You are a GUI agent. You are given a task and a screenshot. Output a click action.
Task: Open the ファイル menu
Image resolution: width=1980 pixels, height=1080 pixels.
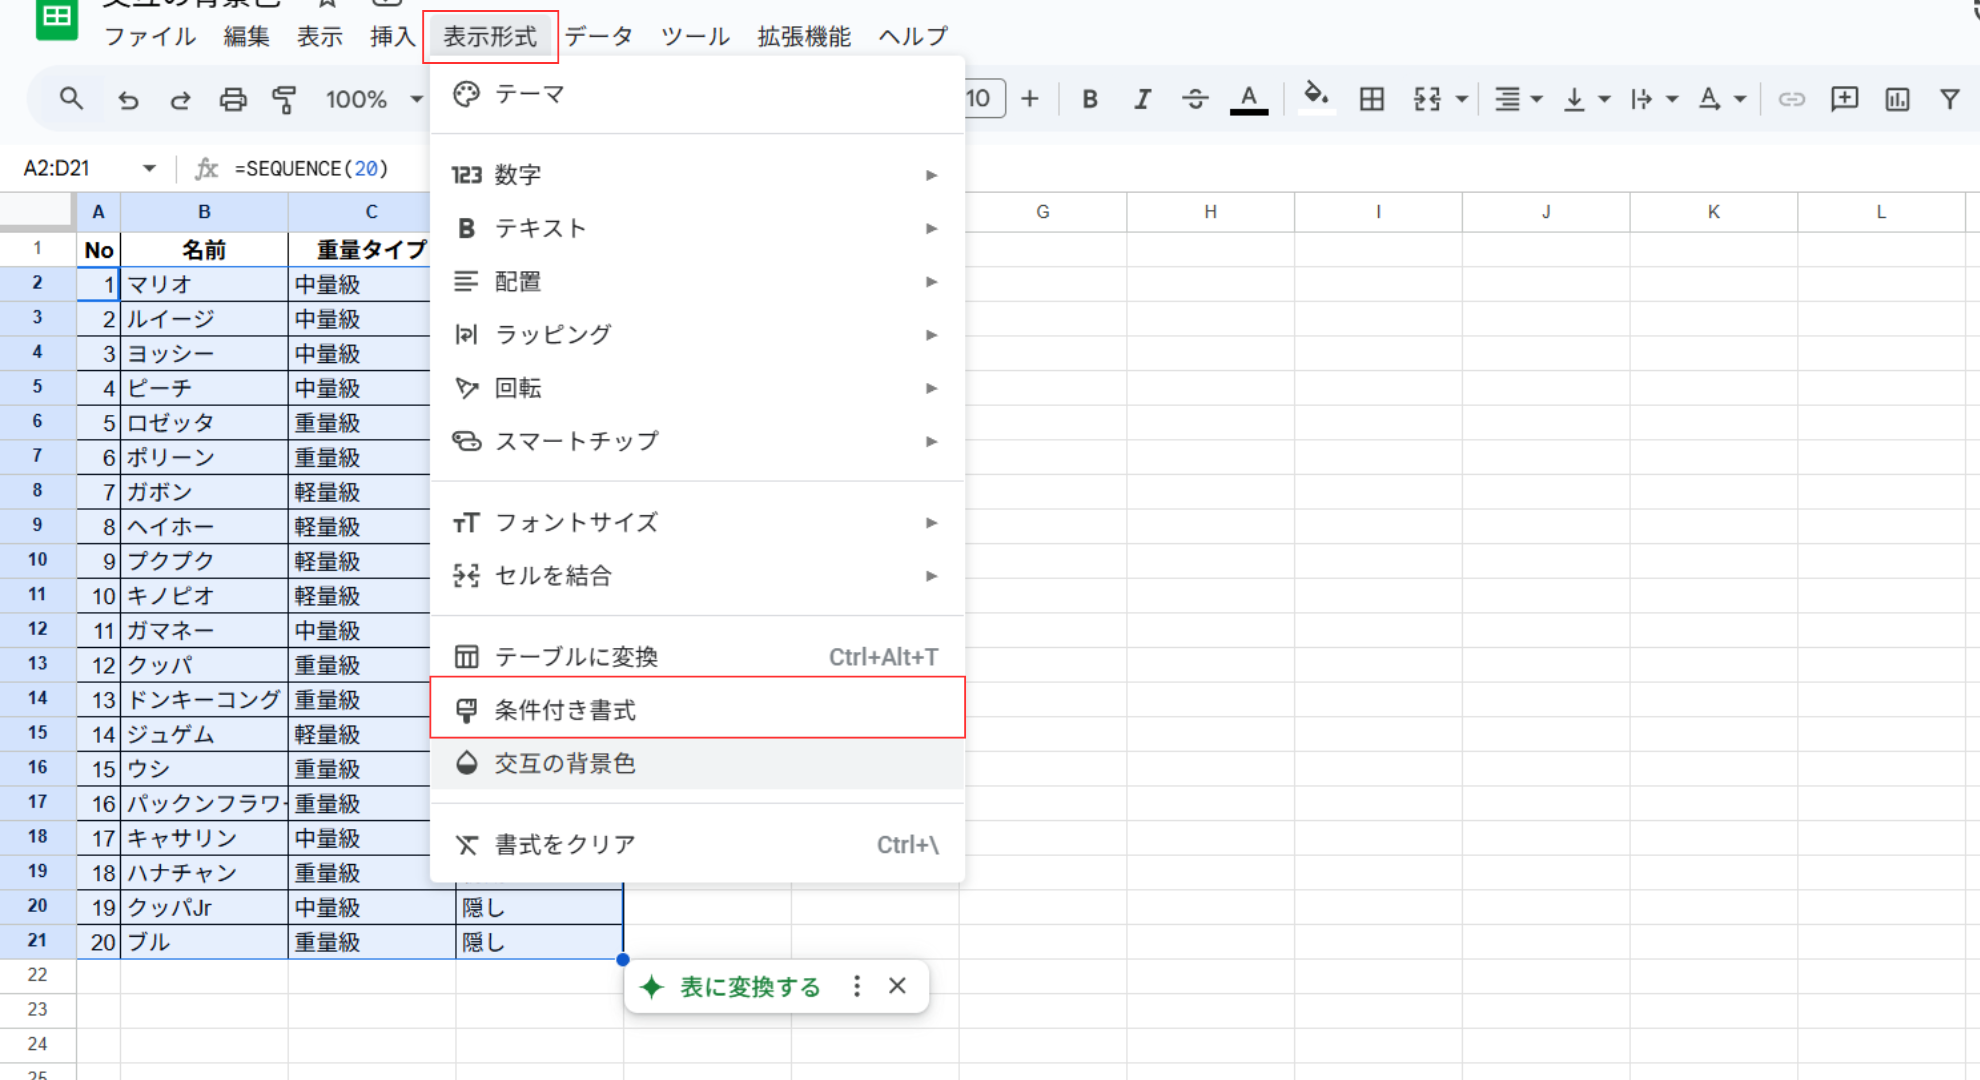click(x=150, y=37)
